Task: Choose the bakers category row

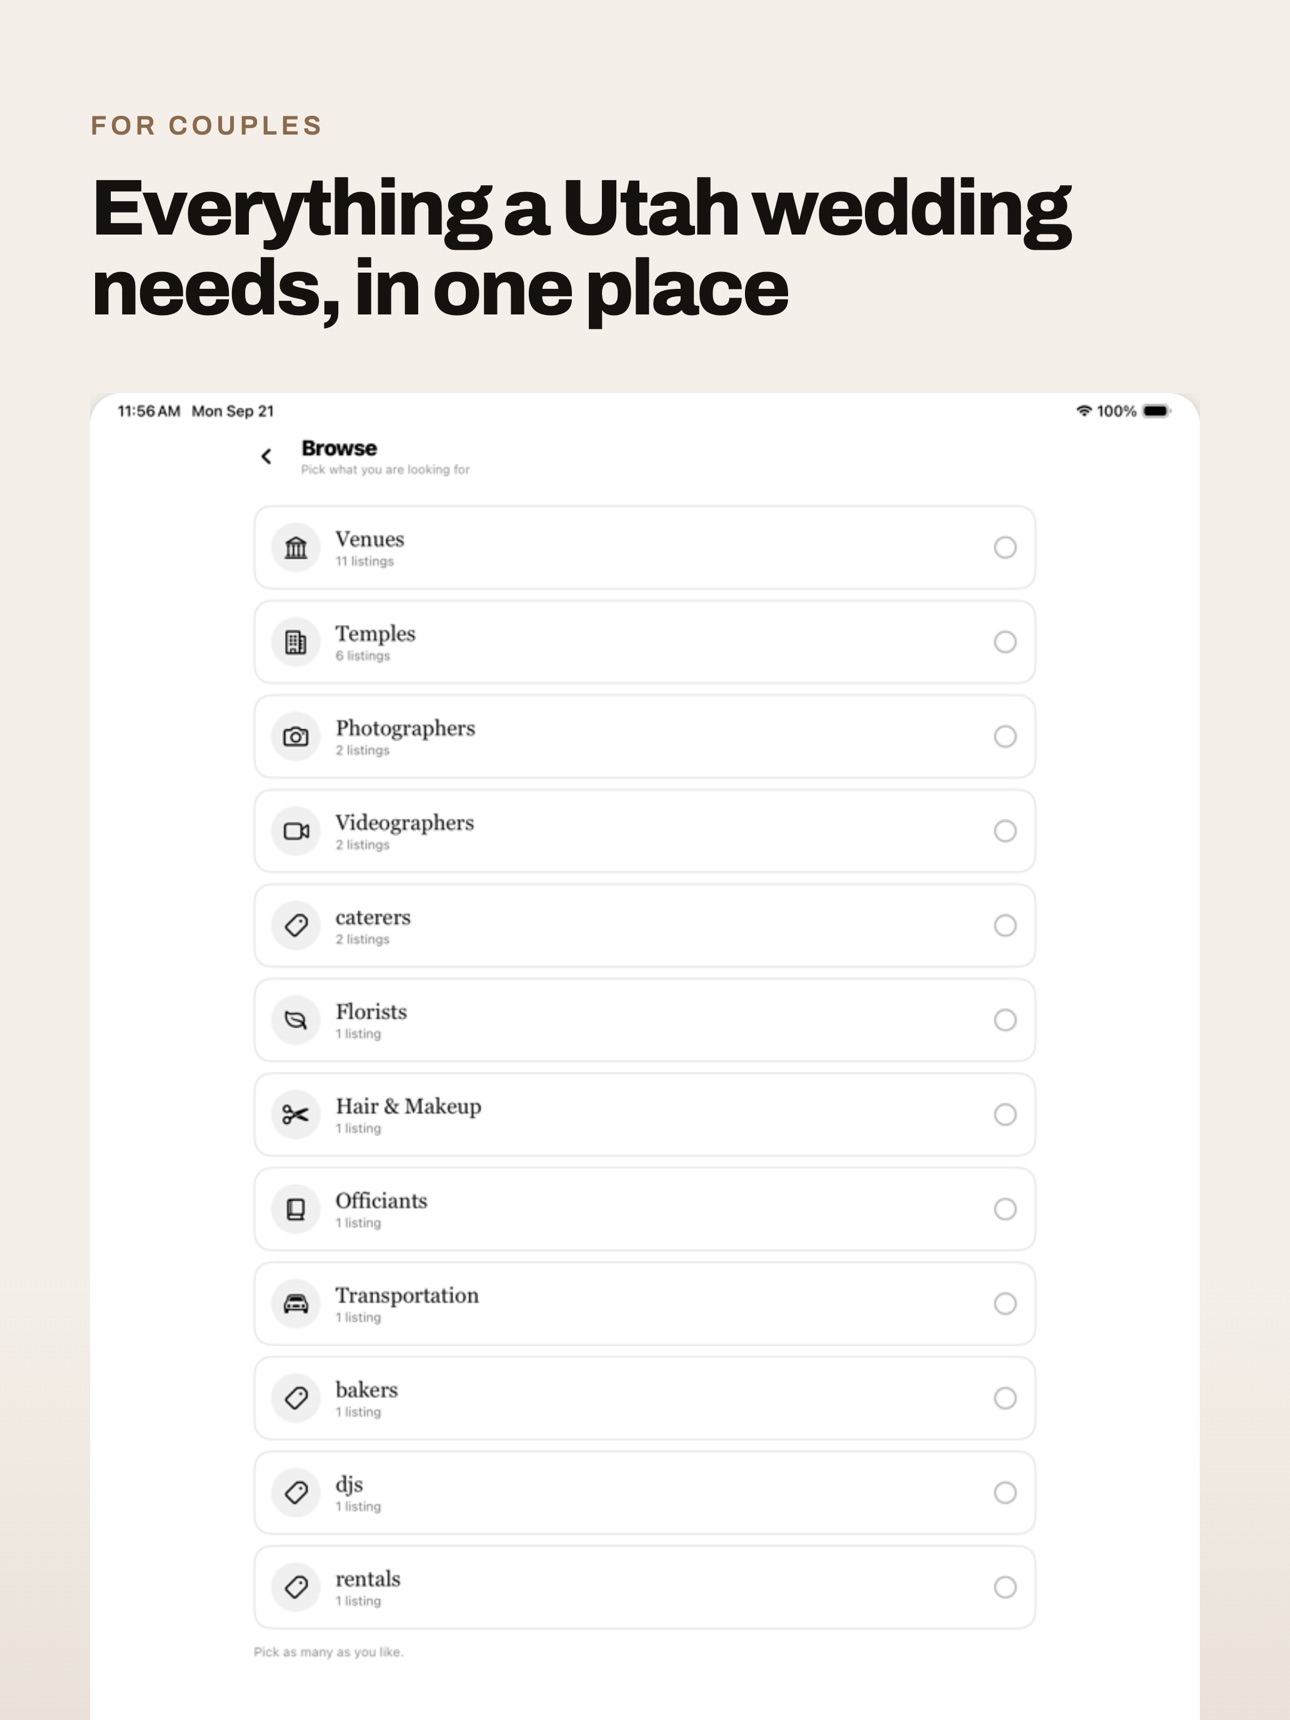Action: pyautogui.click(x=645, y=1398)
